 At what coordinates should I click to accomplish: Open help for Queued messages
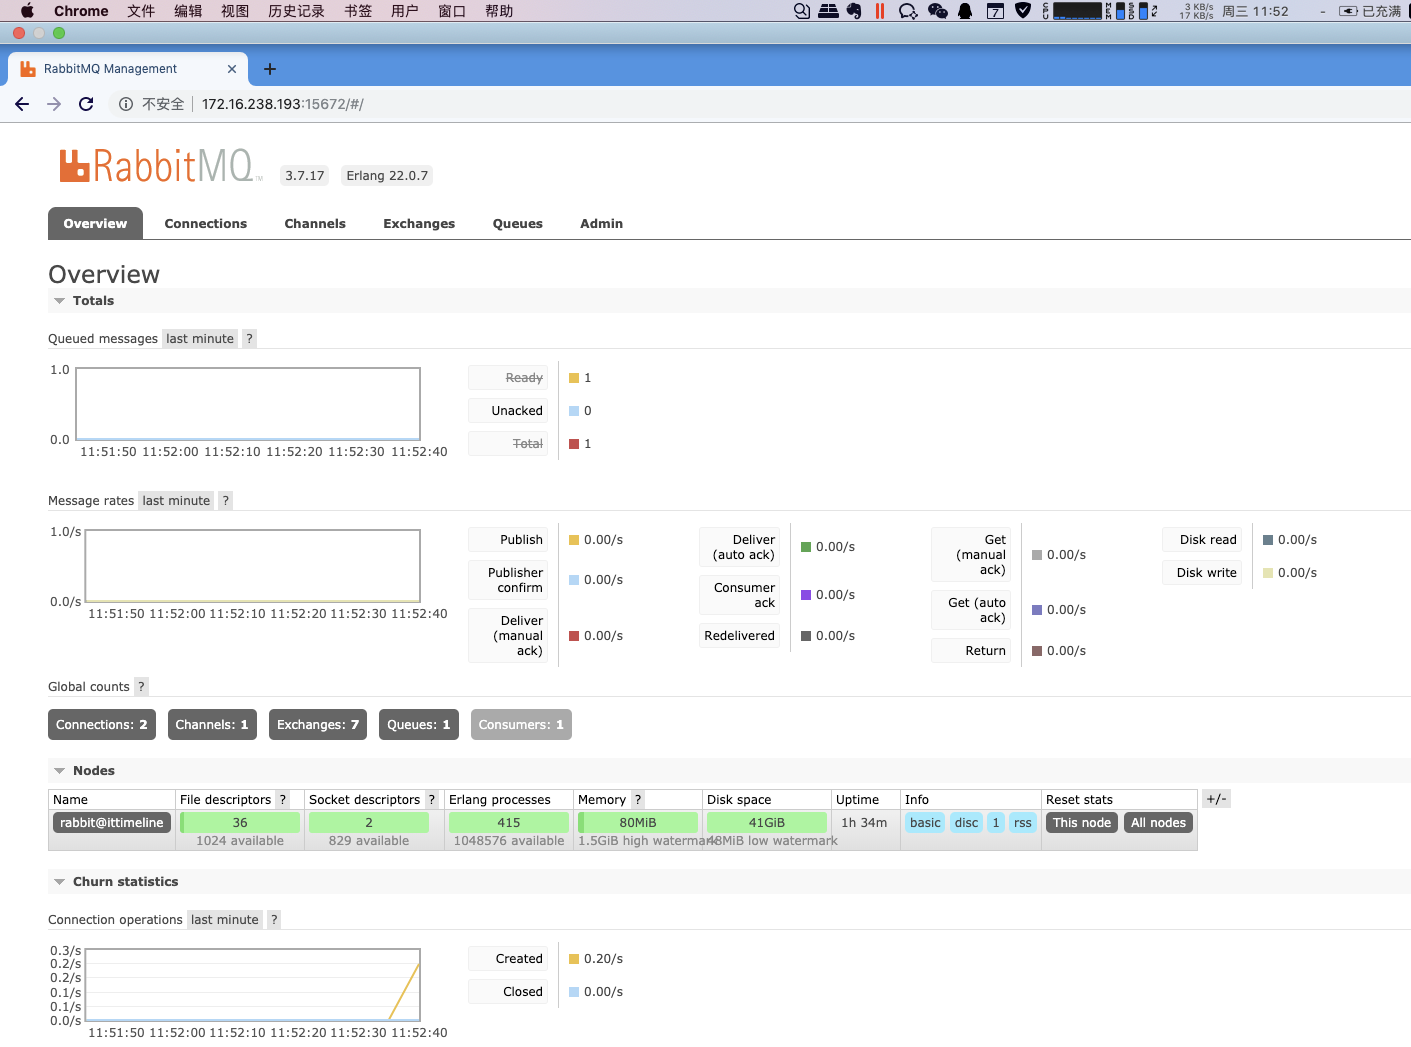(250, 339)
